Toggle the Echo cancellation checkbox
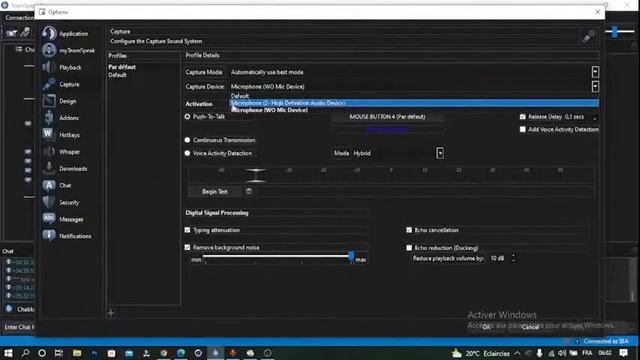Viewport: 640px width, 360px height. (409, 230)
